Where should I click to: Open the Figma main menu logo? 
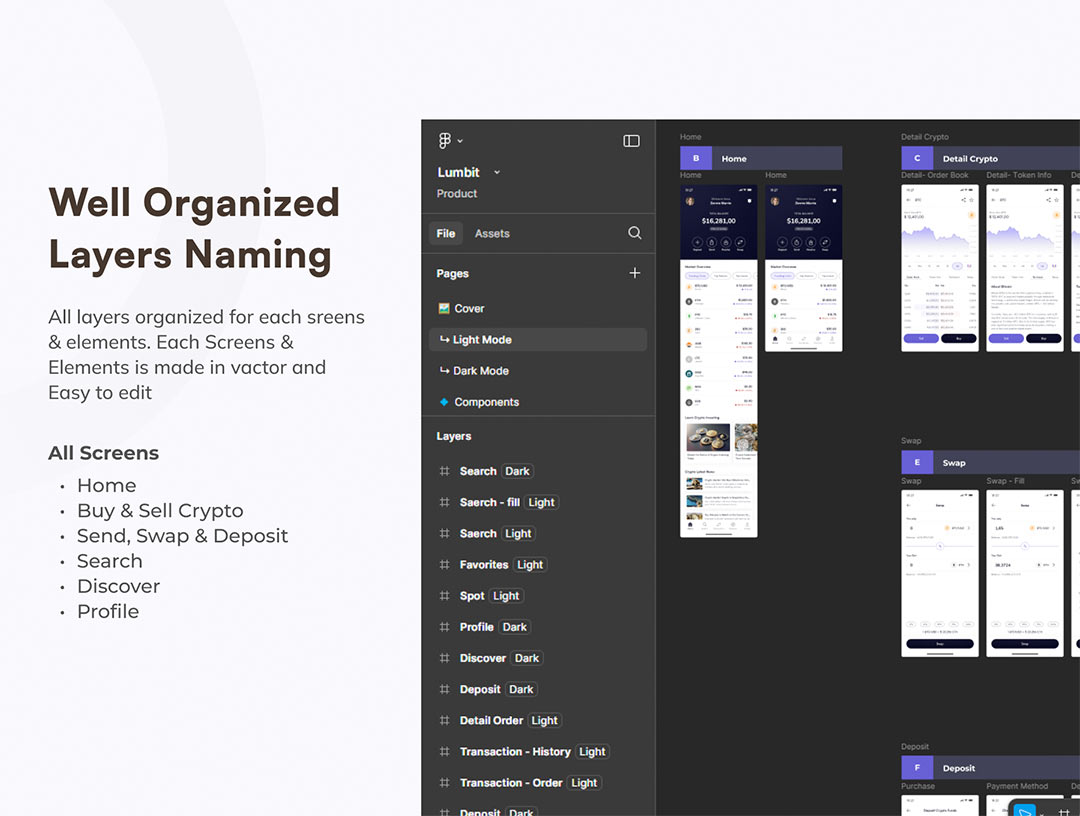coord(444,141)
